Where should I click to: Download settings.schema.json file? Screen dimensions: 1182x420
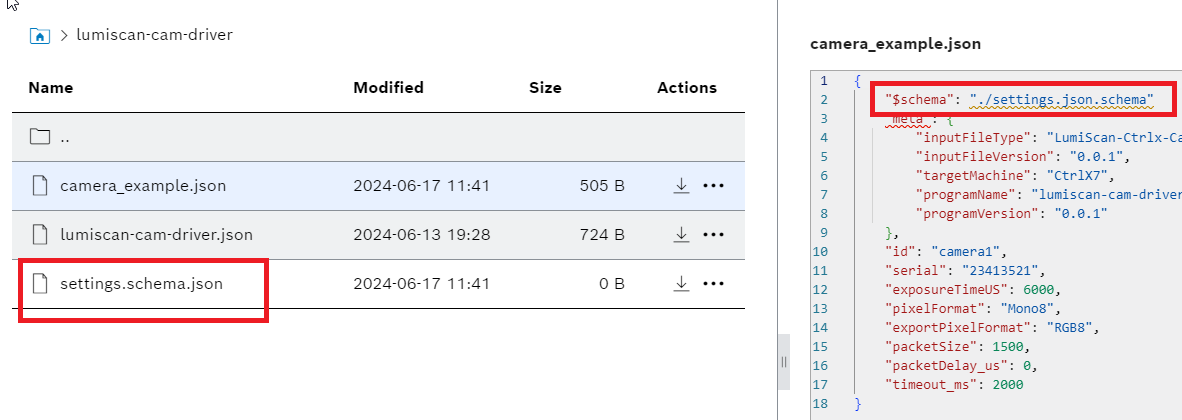681,284
